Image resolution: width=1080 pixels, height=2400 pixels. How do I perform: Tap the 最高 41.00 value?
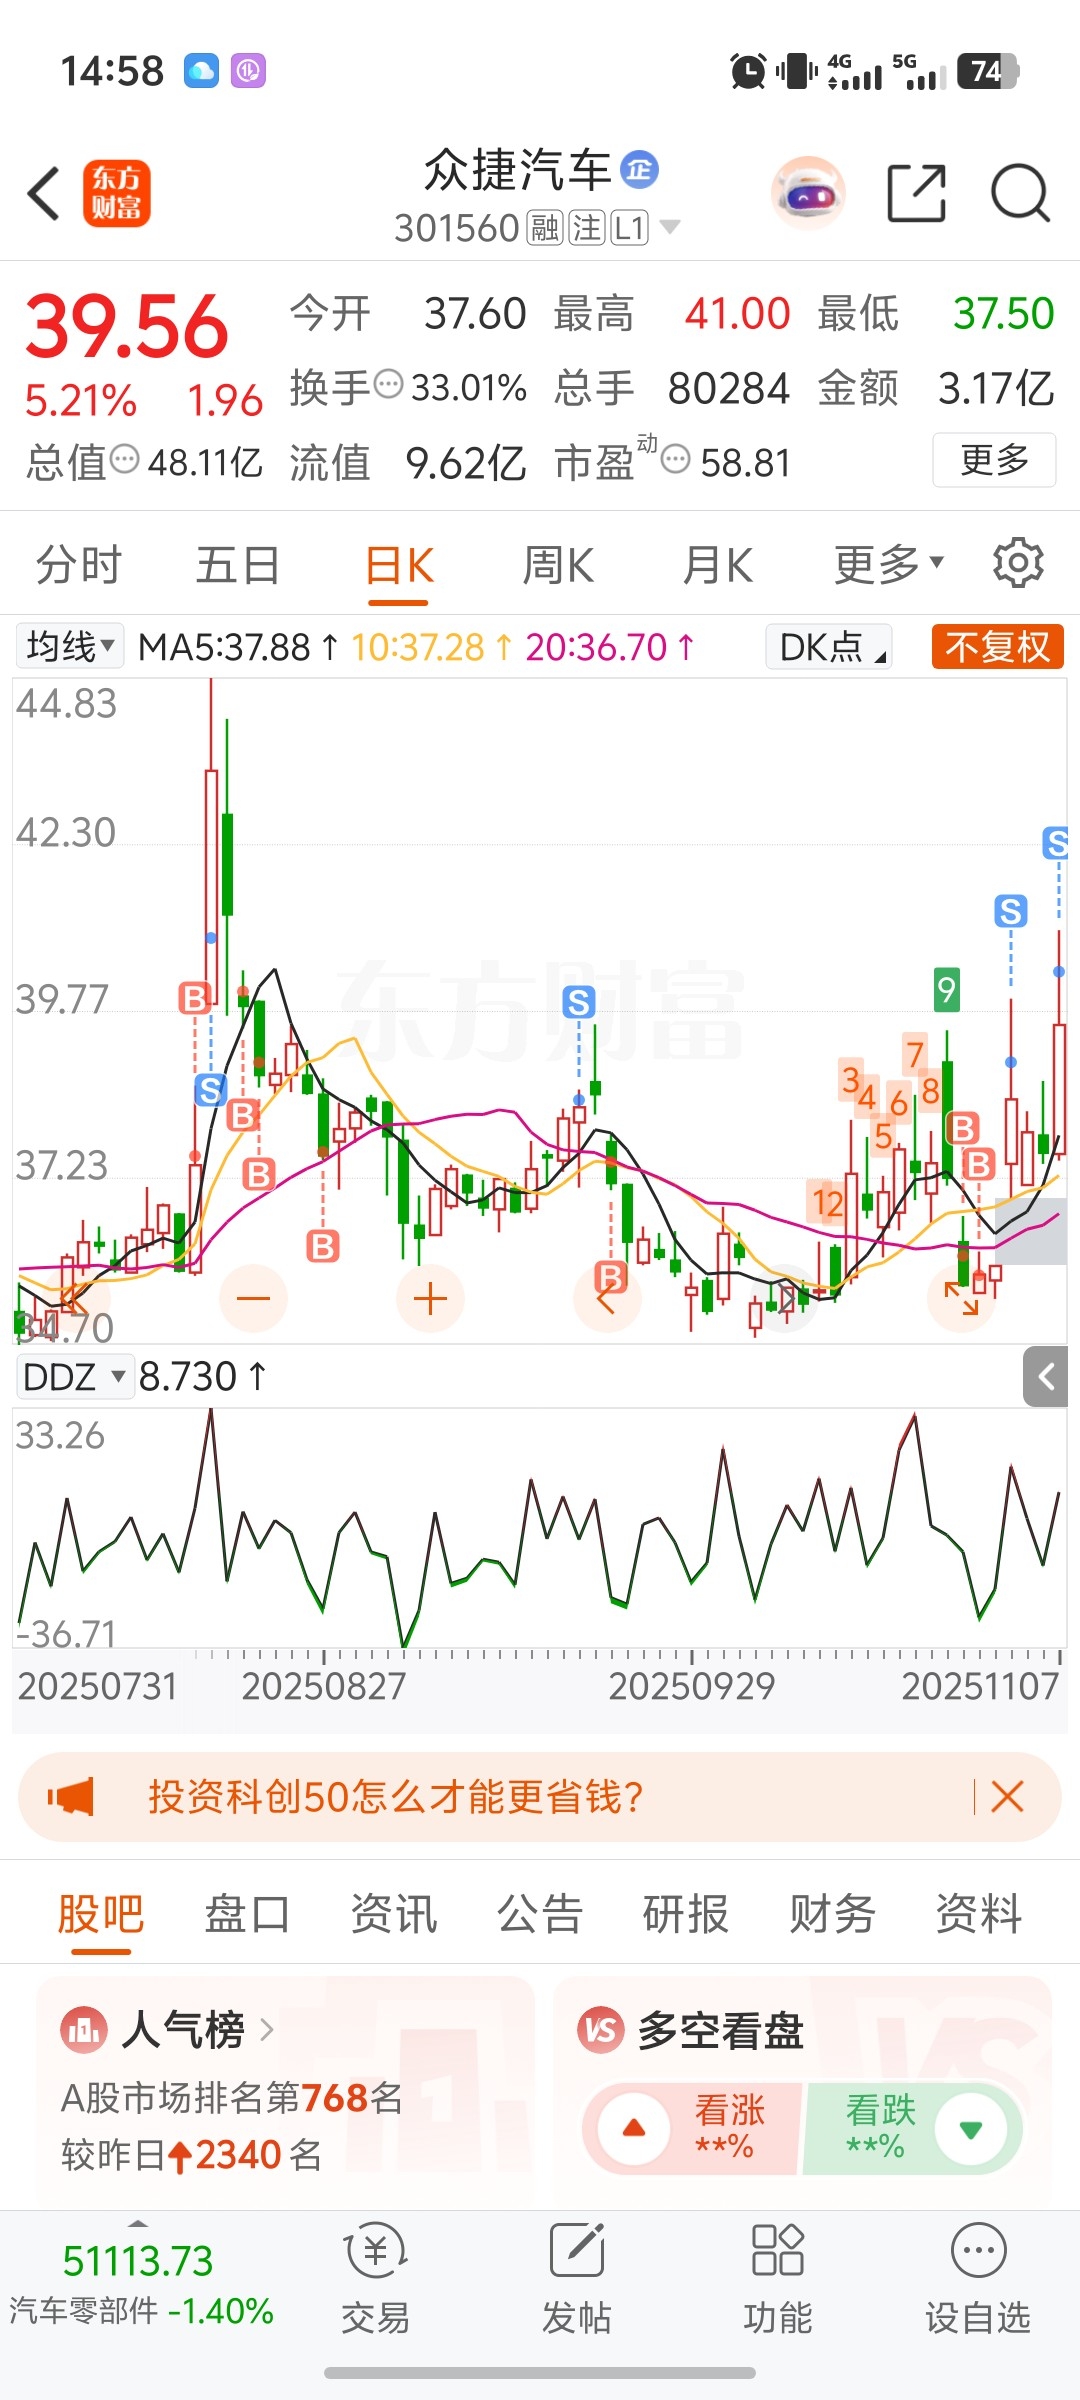coord(737,314)
